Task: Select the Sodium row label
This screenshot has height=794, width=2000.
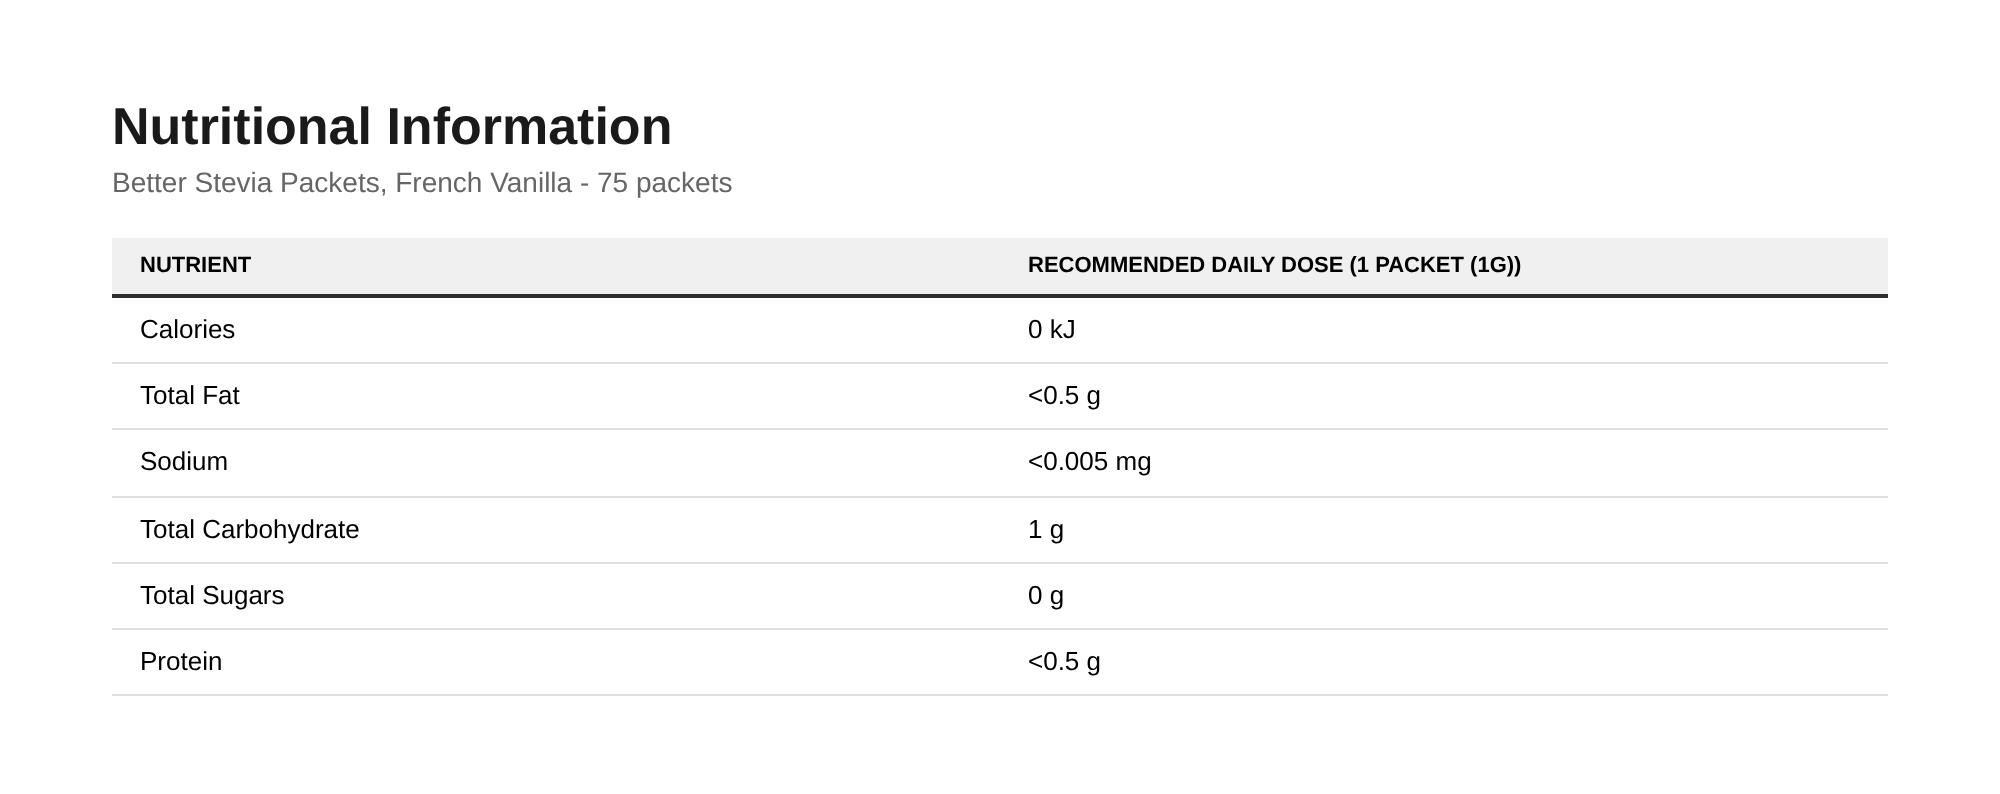Action: pos(184,461)
